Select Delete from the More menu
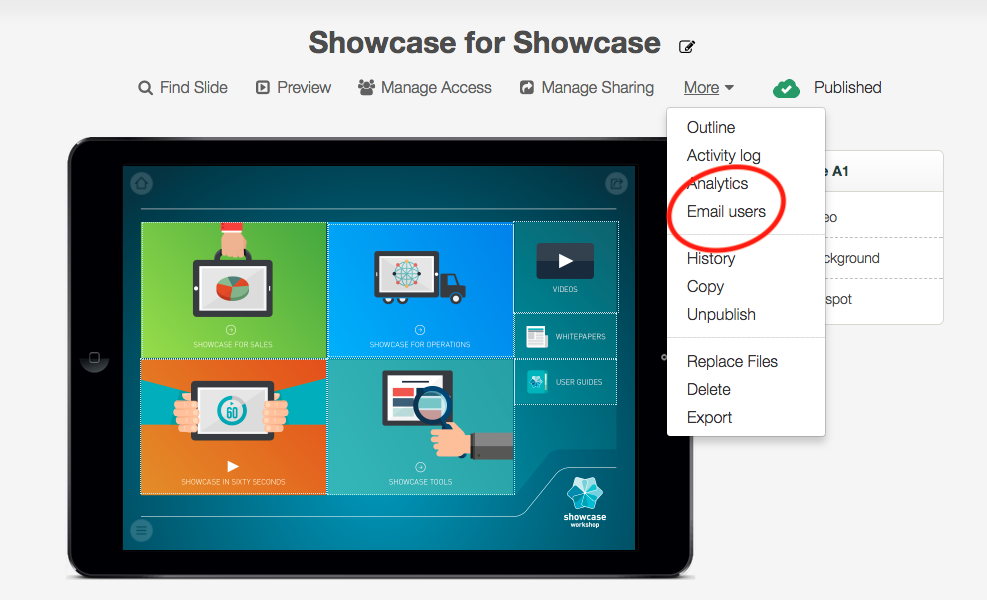This screenshot has width=987, height=600. click(x=708, y=390)
